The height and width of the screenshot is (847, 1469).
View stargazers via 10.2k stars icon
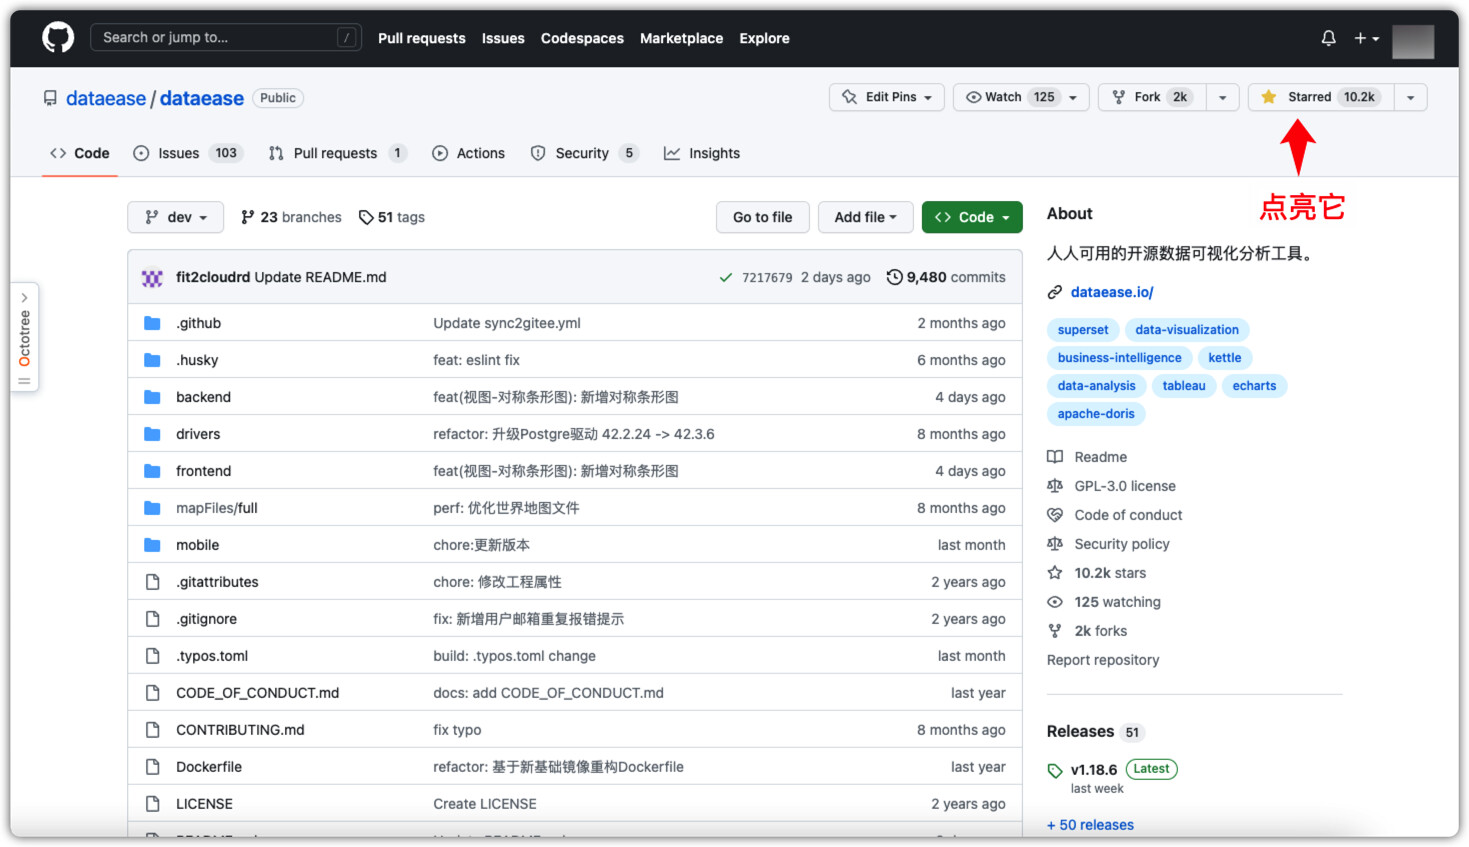coord(1055,573)
